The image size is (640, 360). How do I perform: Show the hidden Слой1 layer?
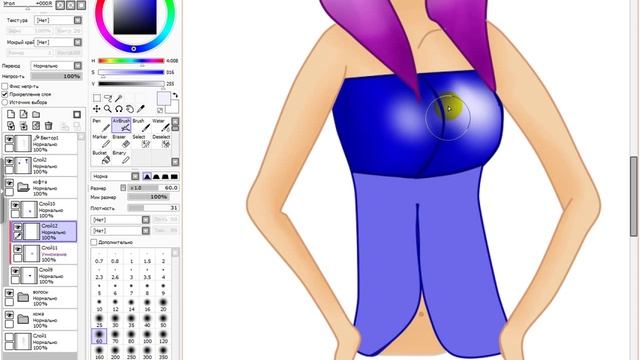point(9,338)
